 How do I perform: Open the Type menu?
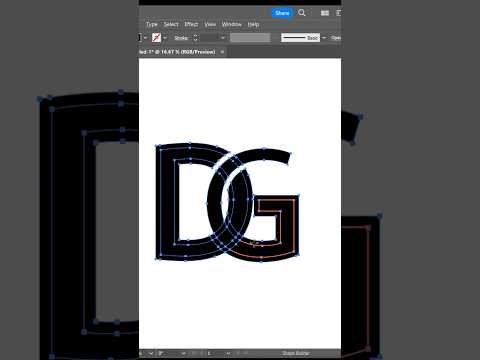[152, 24]
